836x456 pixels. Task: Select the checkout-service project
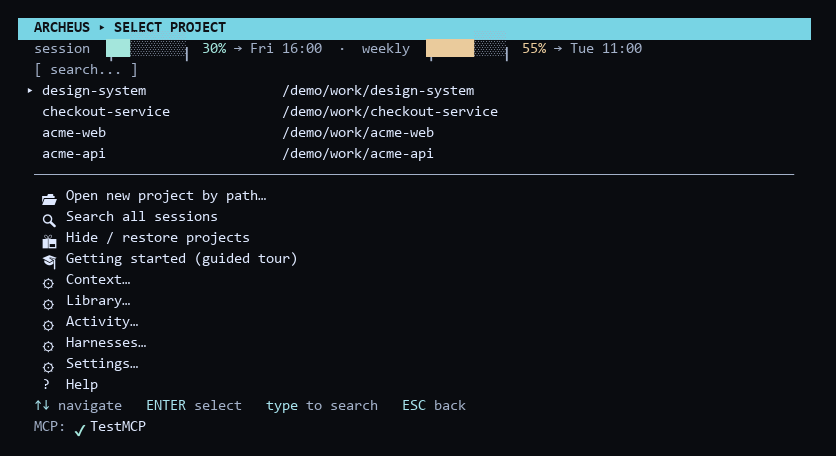click(x=106, y=111)
